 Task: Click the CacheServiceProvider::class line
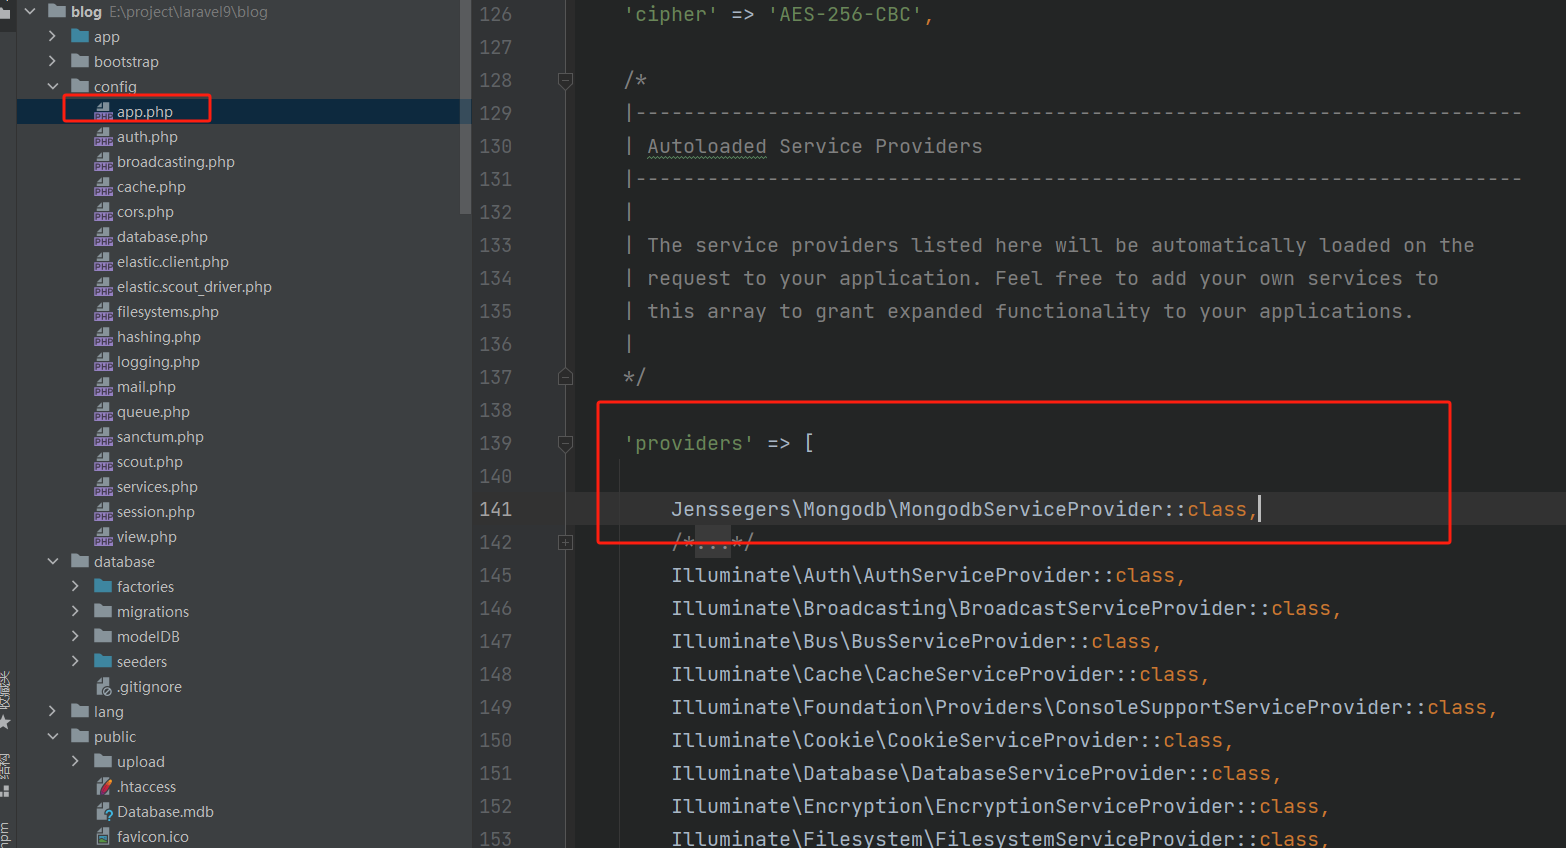(940, 674)
